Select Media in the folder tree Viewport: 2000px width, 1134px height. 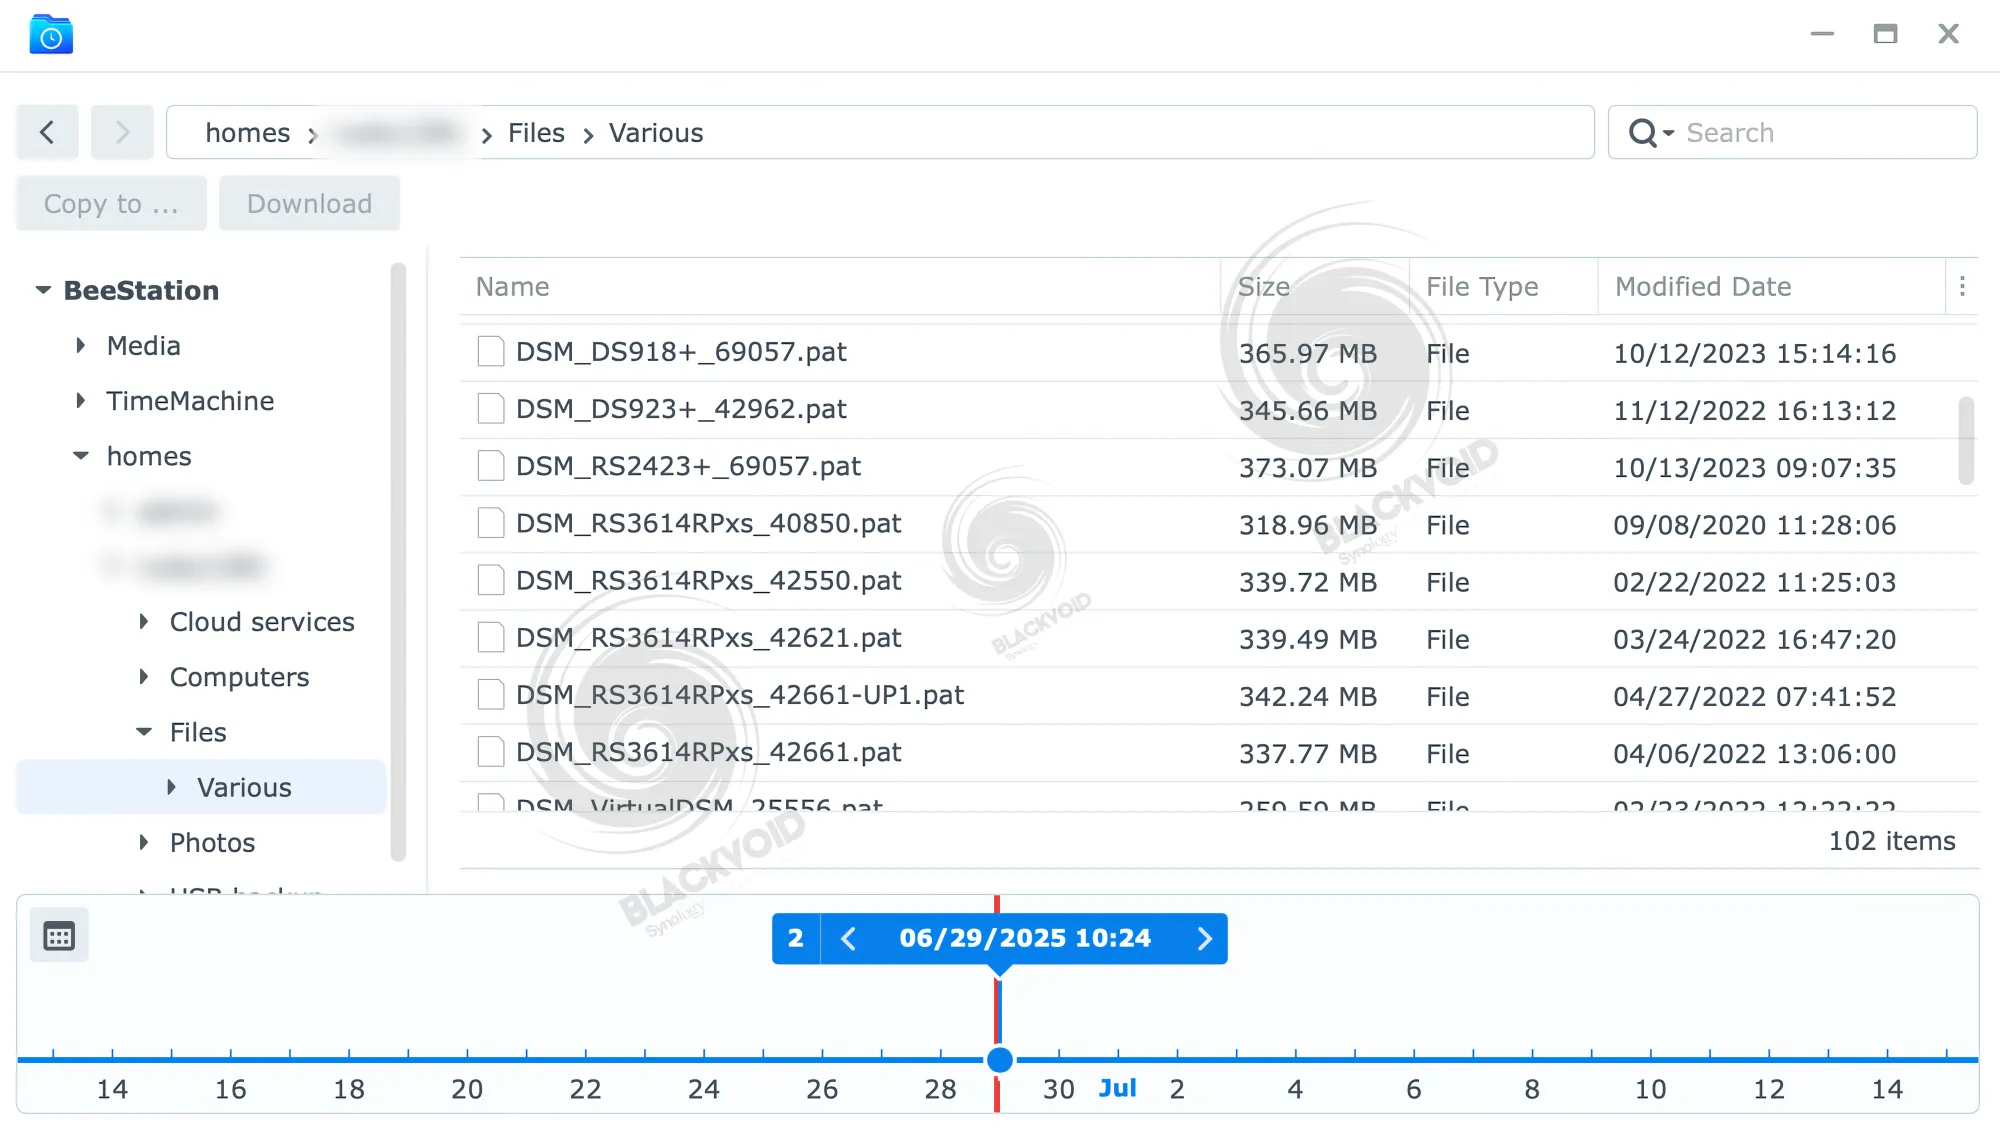[x=144, y=346]
